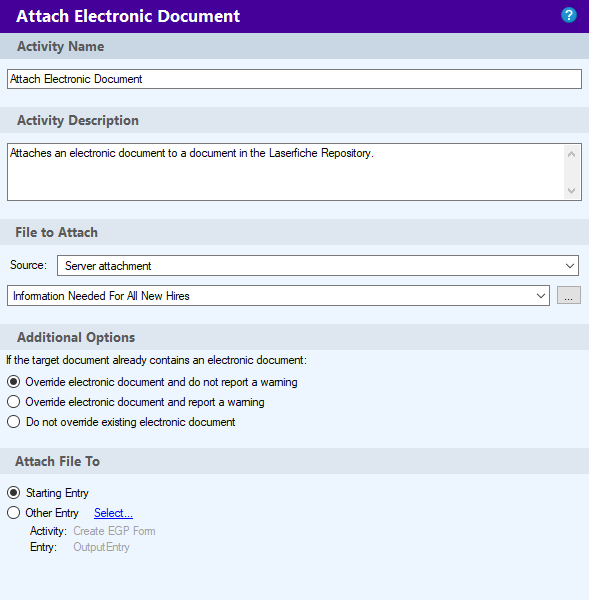Choose the Starting Entry radio option
The height and width of the screenshot is (600, 589).
pyautogui.click(x=48, y=493)
